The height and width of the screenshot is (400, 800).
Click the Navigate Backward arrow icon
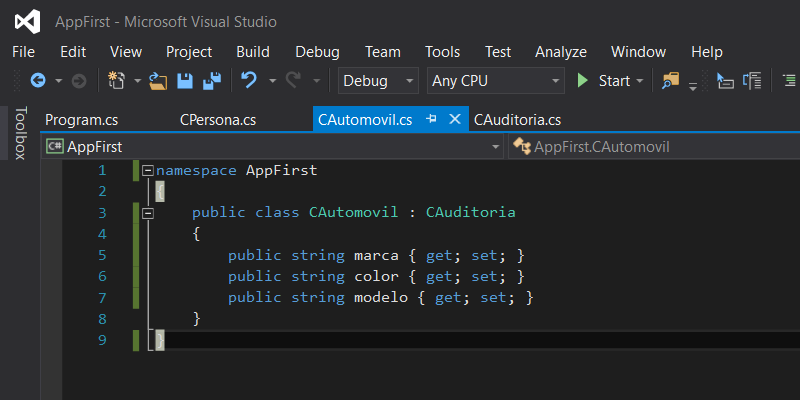point(38,81)
